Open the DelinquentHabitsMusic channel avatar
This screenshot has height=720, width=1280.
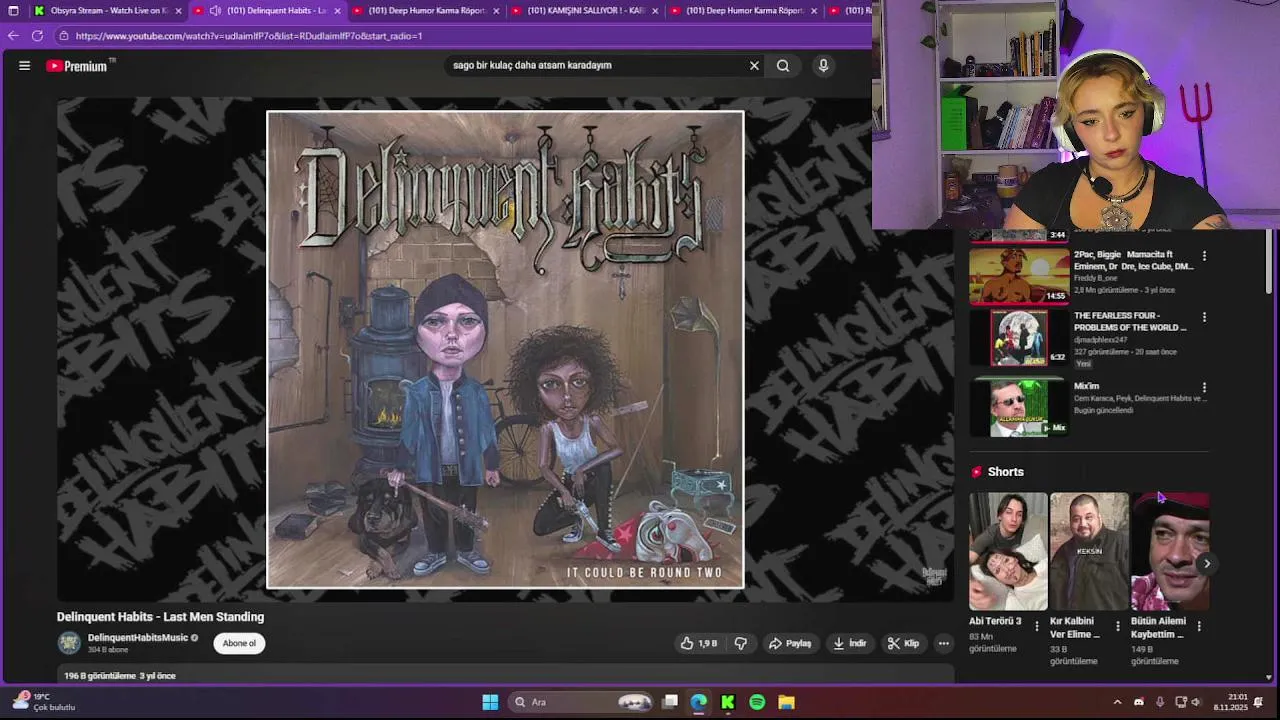click(x=69, y=643)
